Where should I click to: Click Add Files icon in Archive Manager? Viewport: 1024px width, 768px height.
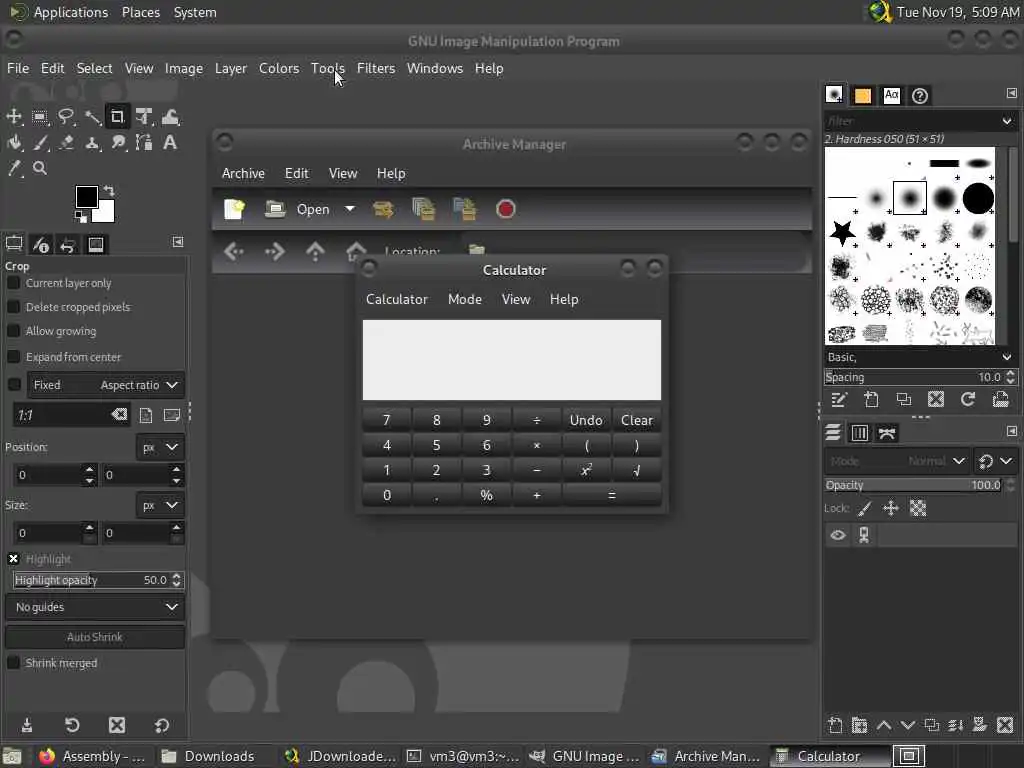[x=424, y=209]
